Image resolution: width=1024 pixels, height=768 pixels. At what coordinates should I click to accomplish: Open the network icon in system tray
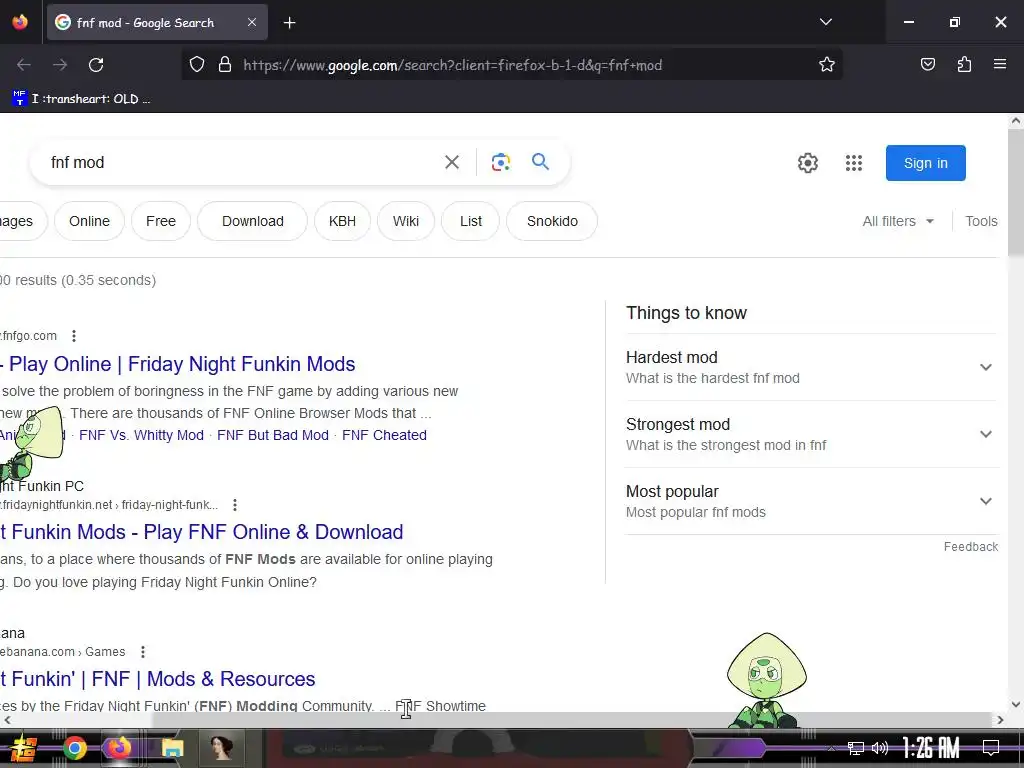point(855,748)
